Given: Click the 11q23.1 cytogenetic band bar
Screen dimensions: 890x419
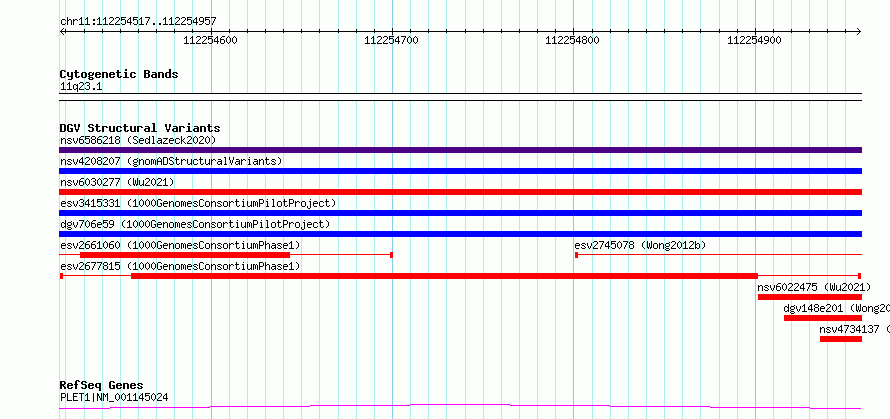Looking at the screenshot, I should (x=460, y=97).
